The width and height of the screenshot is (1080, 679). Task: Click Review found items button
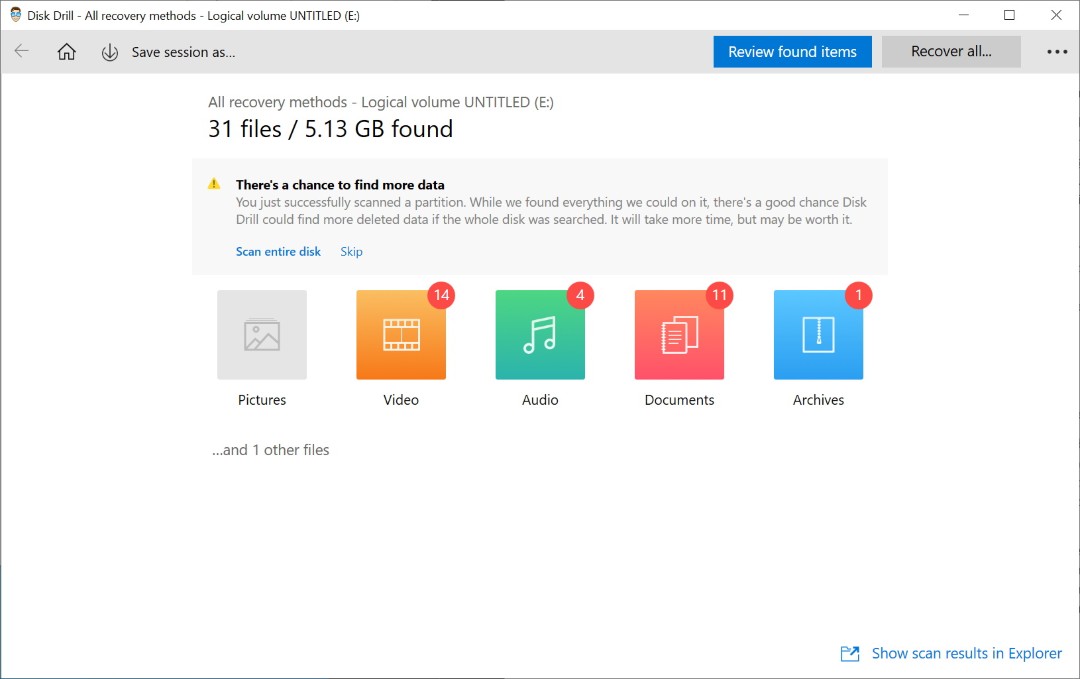(x=792, y=52)
